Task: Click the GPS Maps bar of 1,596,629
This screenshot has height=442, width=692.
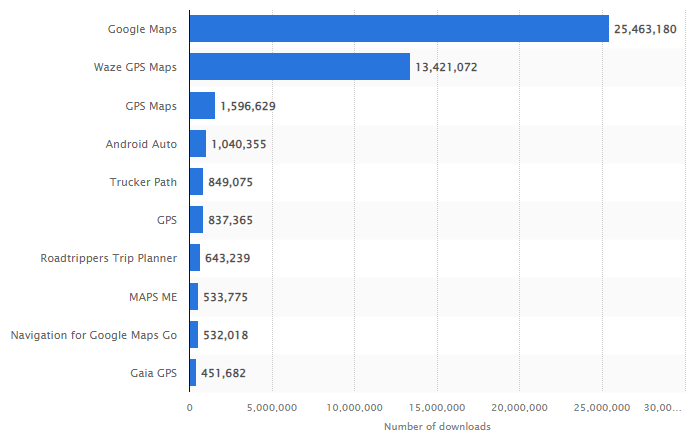Action: click(203, 105)
